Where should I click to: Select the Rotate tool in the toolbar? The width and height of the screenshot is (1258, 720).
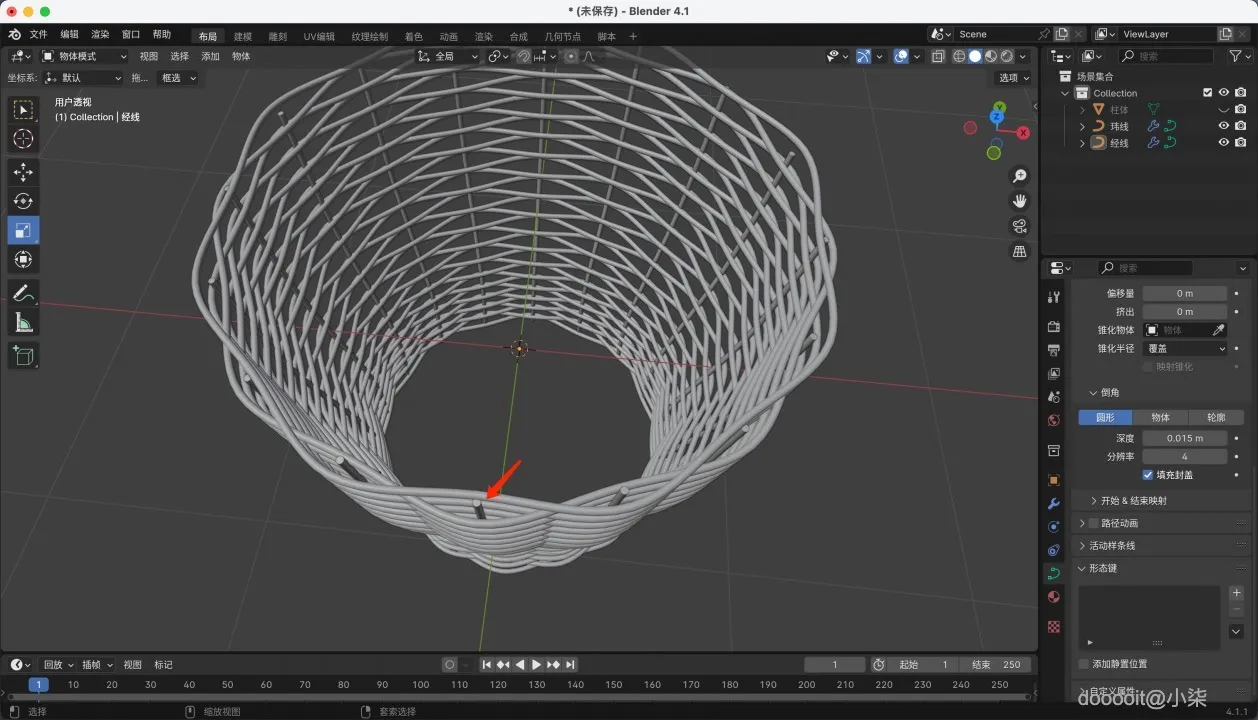23,201
